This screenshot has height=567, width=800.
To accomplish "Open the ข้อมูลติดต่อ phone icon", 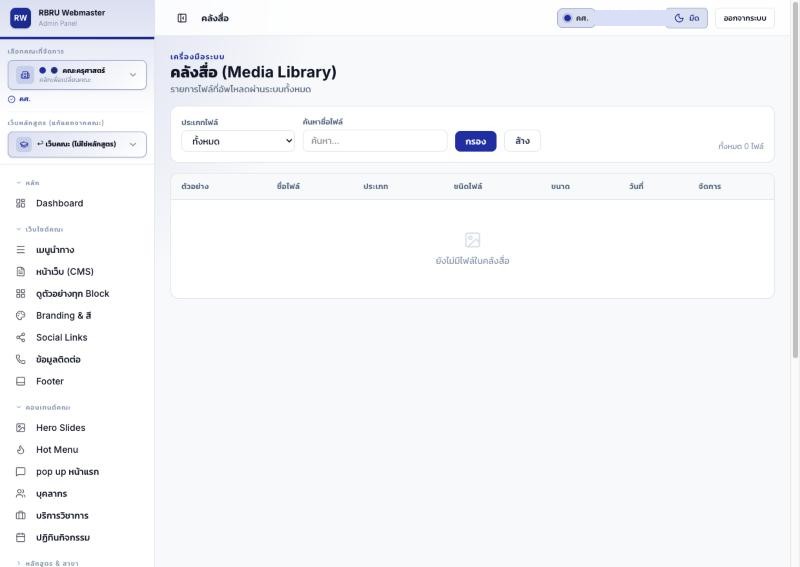I will point(20,359).
